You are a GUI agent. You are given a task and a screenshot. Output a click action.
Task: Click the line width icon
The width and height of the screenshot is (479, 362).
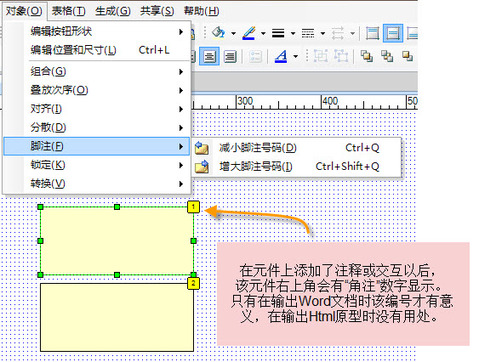(278, 33)
